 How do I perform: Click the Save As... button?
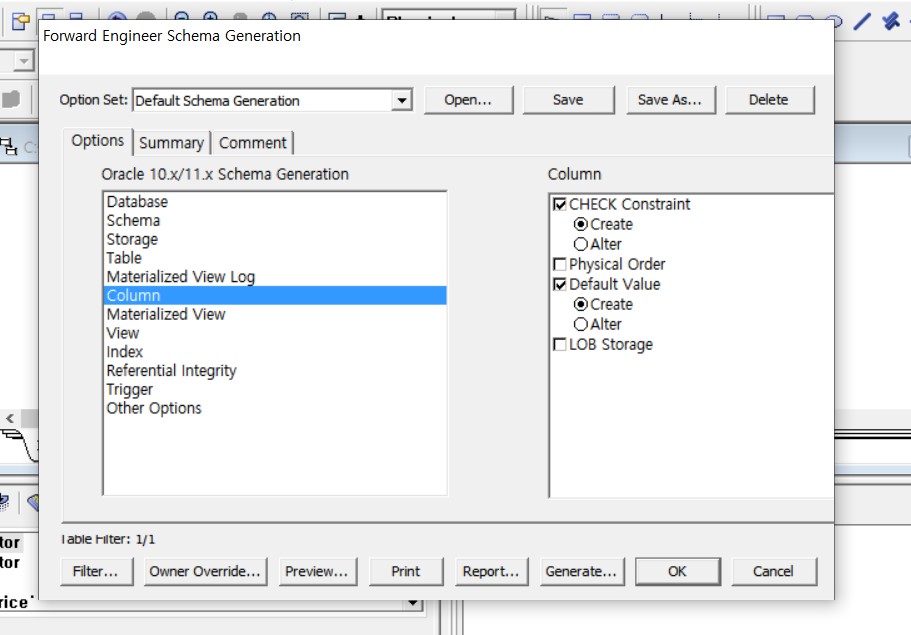tap(670, 100)
